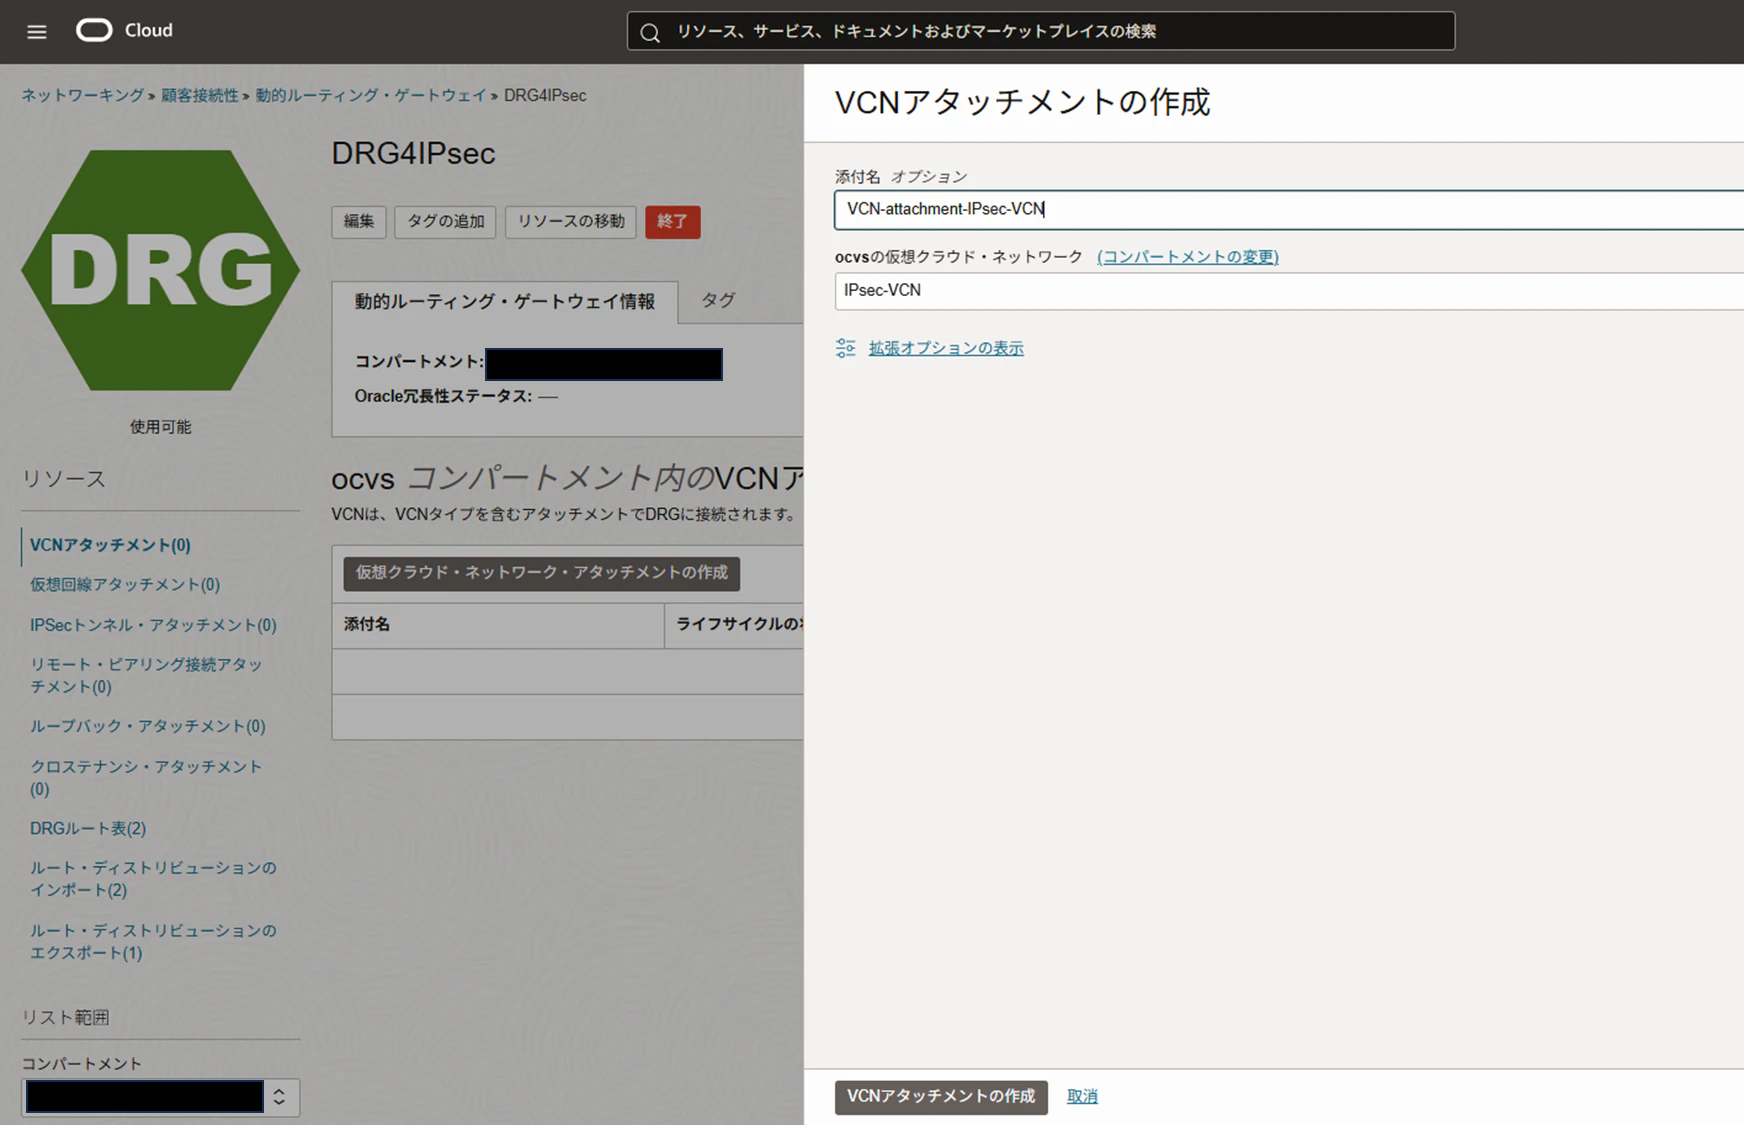Open the コンパートメント list scope selector
Viewport: 1744px width, 1125px height.
click(160, 1097)
